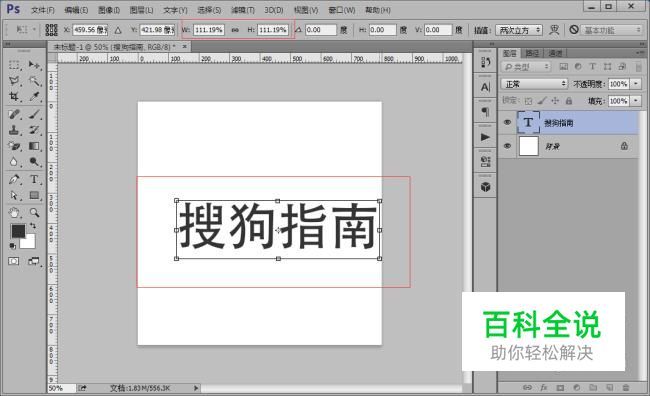Select the Clone Stamp tool

tap(14, 130)
